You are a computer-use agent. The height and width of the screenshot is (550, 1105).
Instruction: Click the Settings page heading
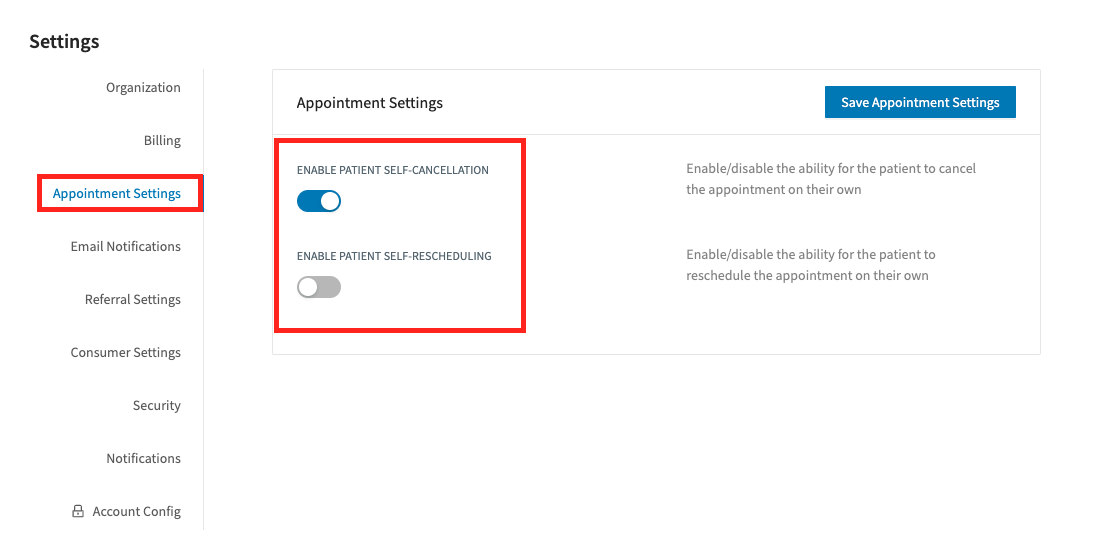64,42
